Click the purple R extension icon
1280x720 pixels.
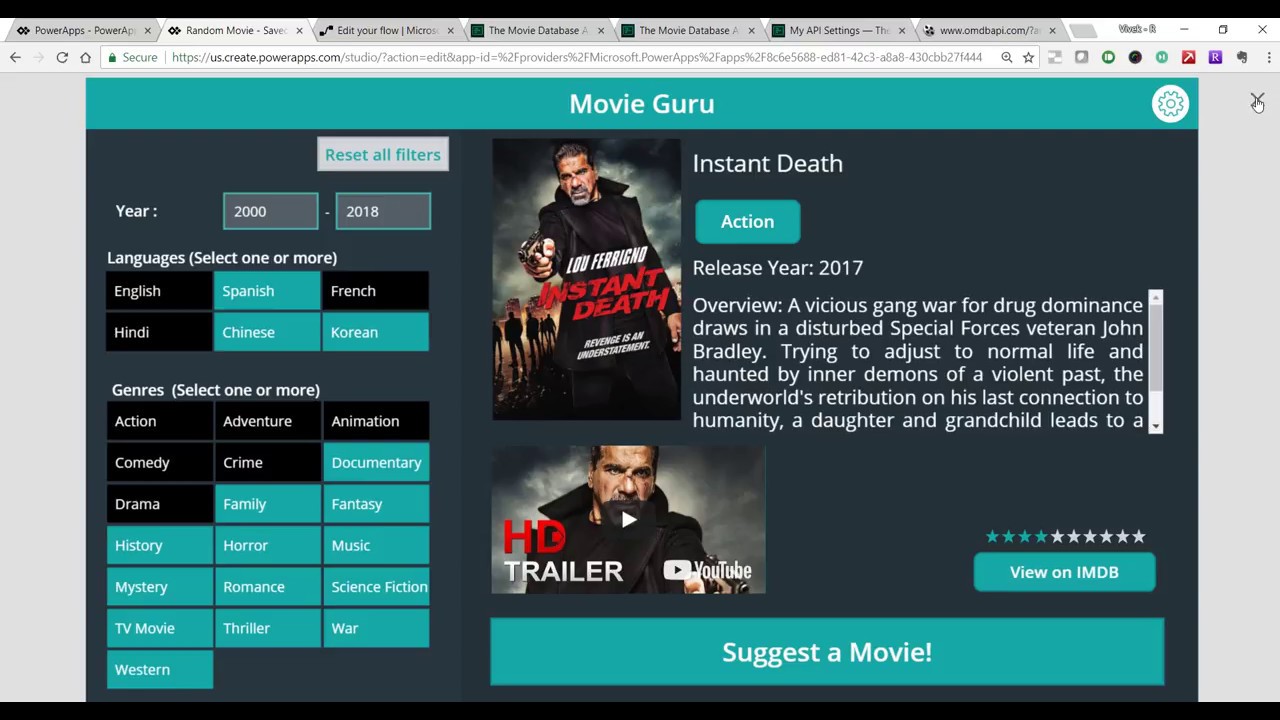click(1215, 58)
